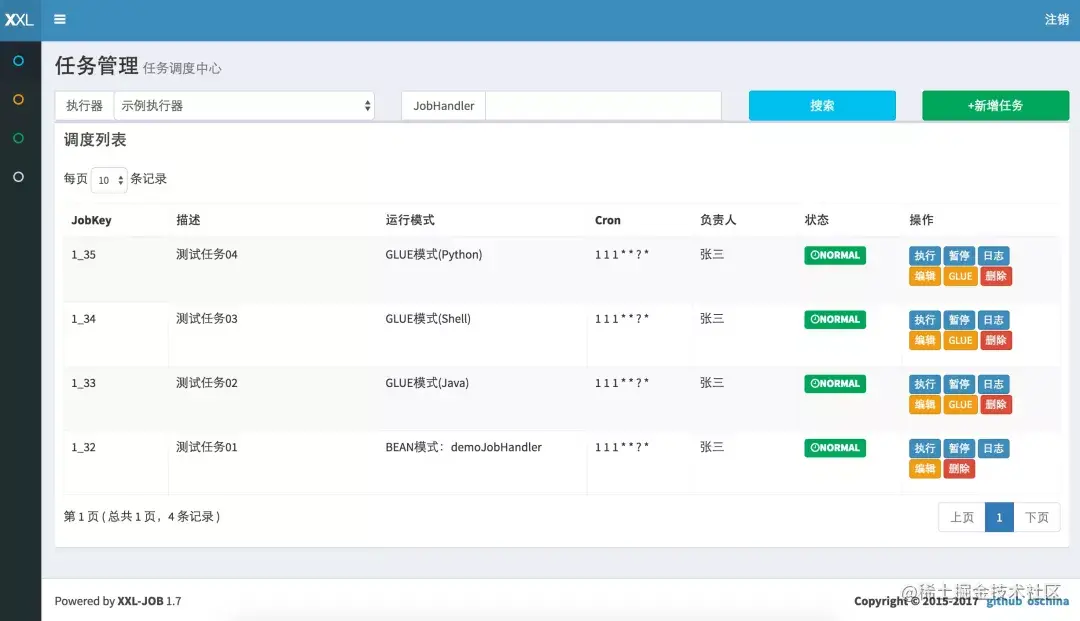The height and width of the screenshot is (621, 1080).
Task: Click 日志 for job 1_34
Action: coord(993,319)
